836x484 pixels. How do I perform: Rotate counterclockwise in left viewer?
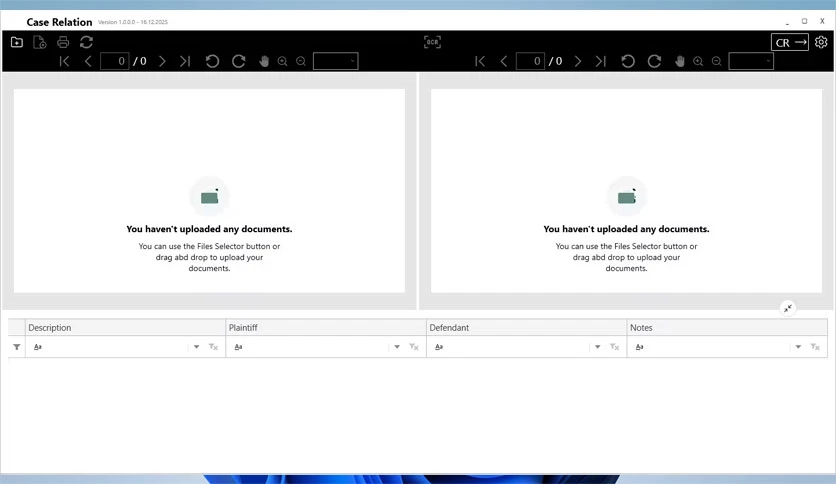[x=212, y=61]
